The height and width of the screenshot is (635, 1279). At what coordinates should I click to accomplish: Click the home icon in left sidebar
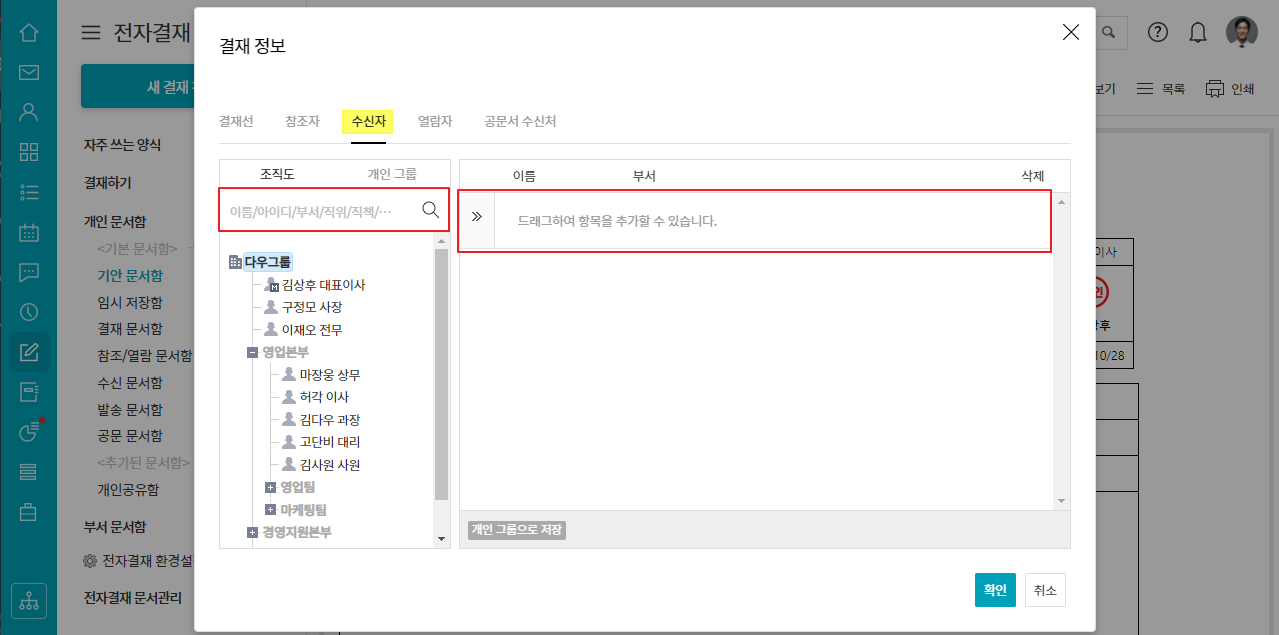29,33
